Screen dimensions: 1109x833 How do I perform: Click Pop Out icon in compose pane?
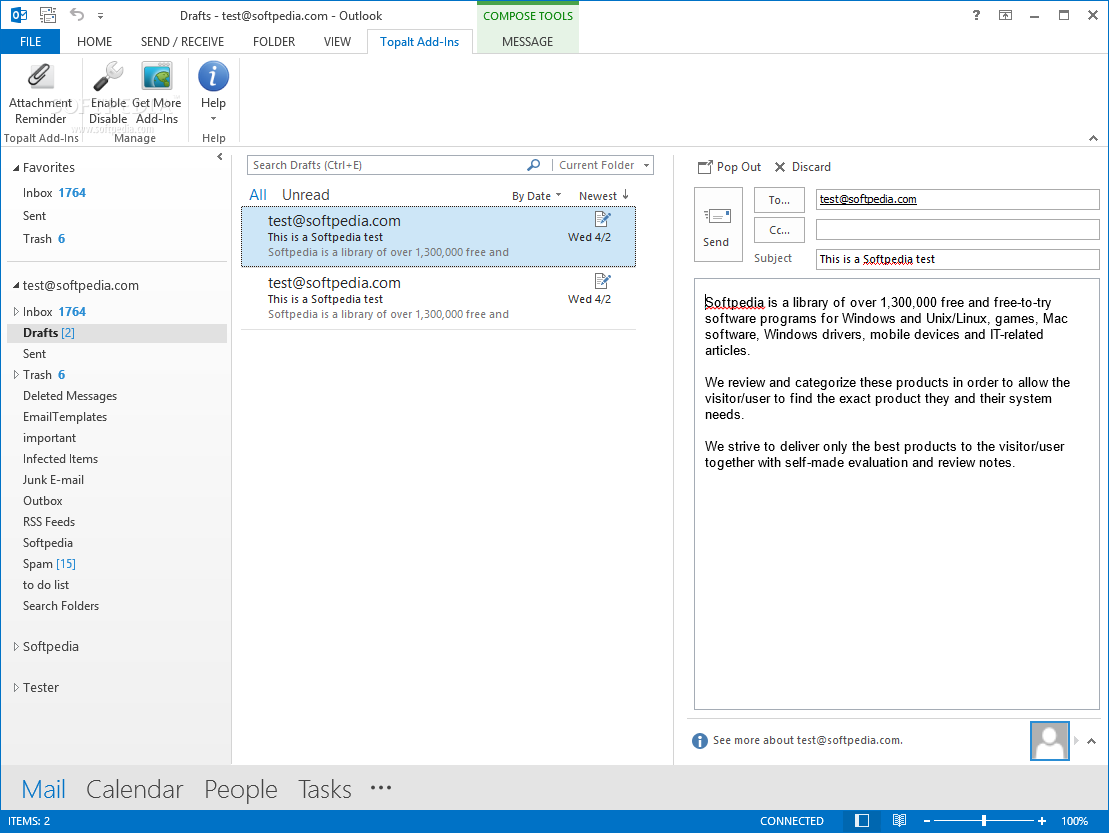(705, 167)
